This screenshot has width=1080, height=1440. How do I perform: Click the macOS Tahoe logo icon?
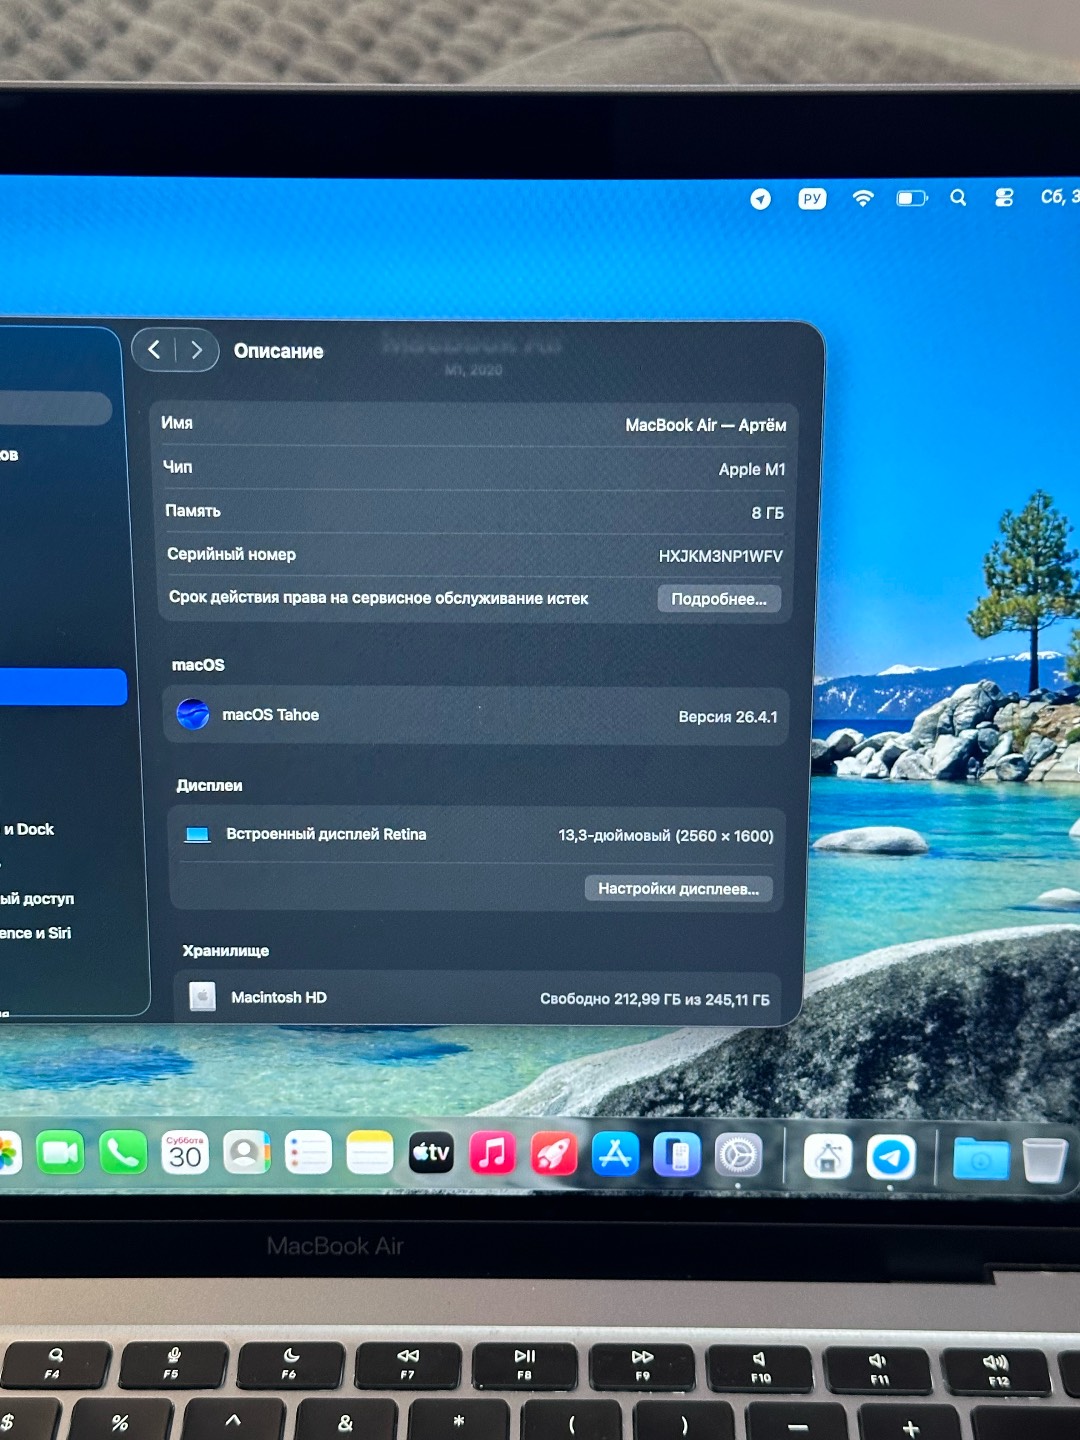[x=193, y=714]
